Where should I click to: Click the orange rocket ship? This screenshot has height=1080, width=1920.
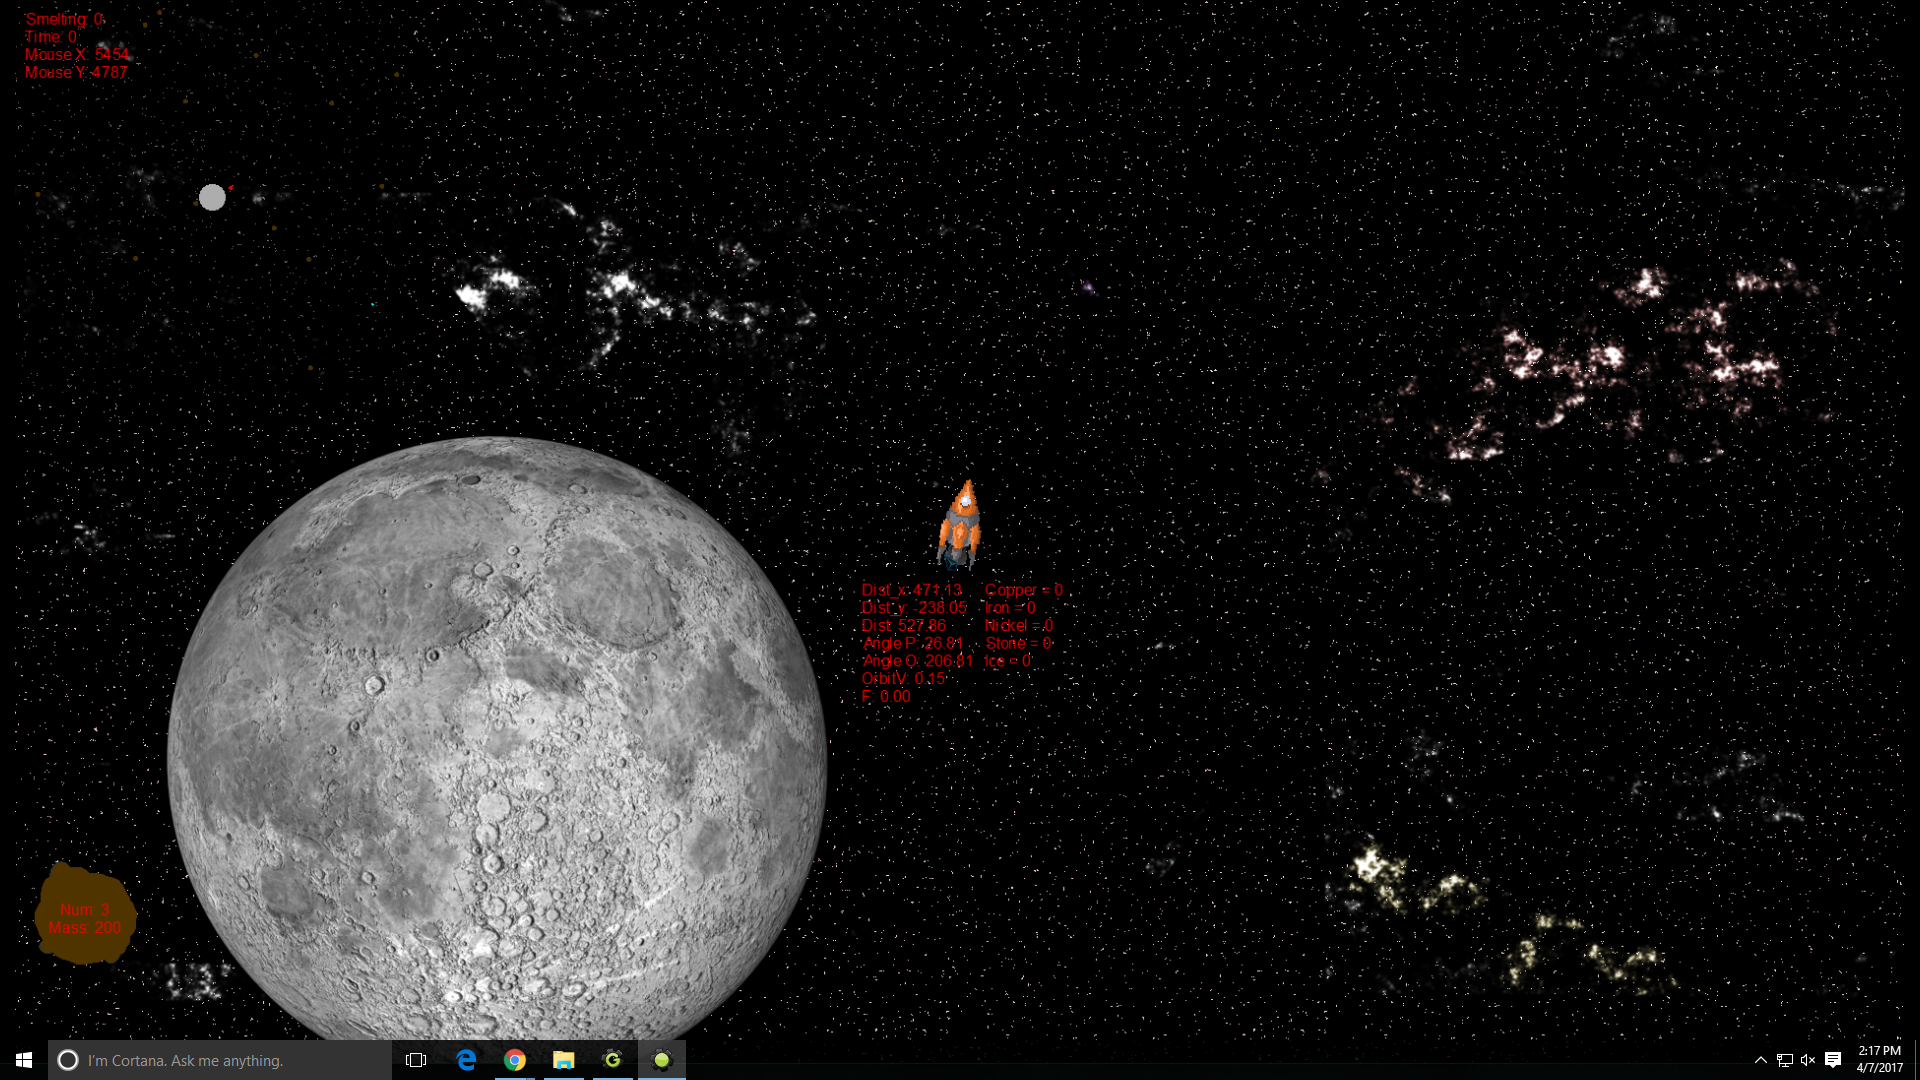click(x=960, y=525)
